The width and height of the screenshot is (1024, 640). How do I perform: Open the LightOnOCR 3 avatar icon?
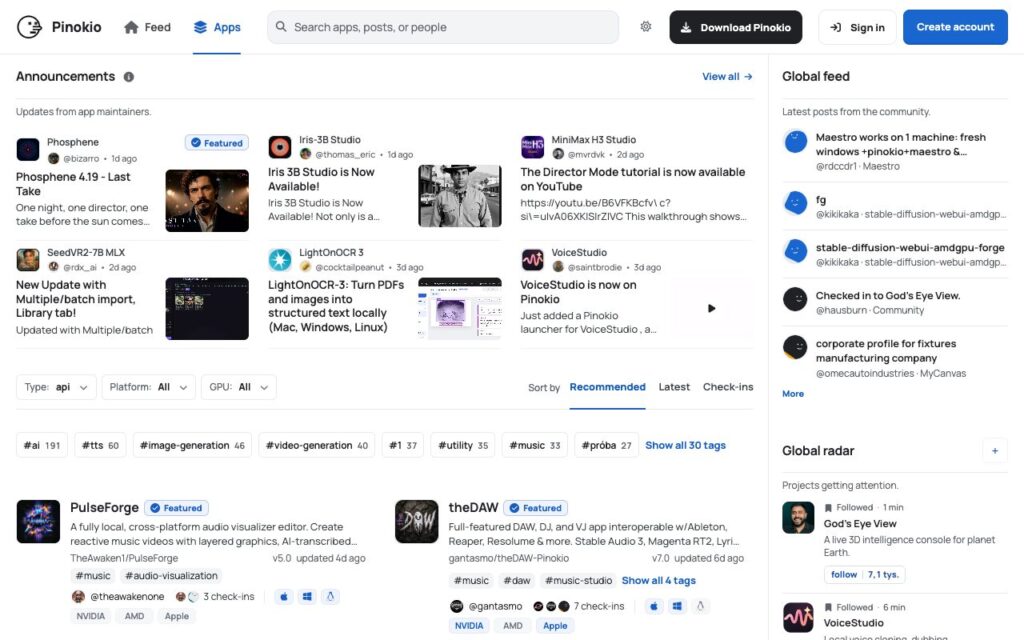(280, 259)
